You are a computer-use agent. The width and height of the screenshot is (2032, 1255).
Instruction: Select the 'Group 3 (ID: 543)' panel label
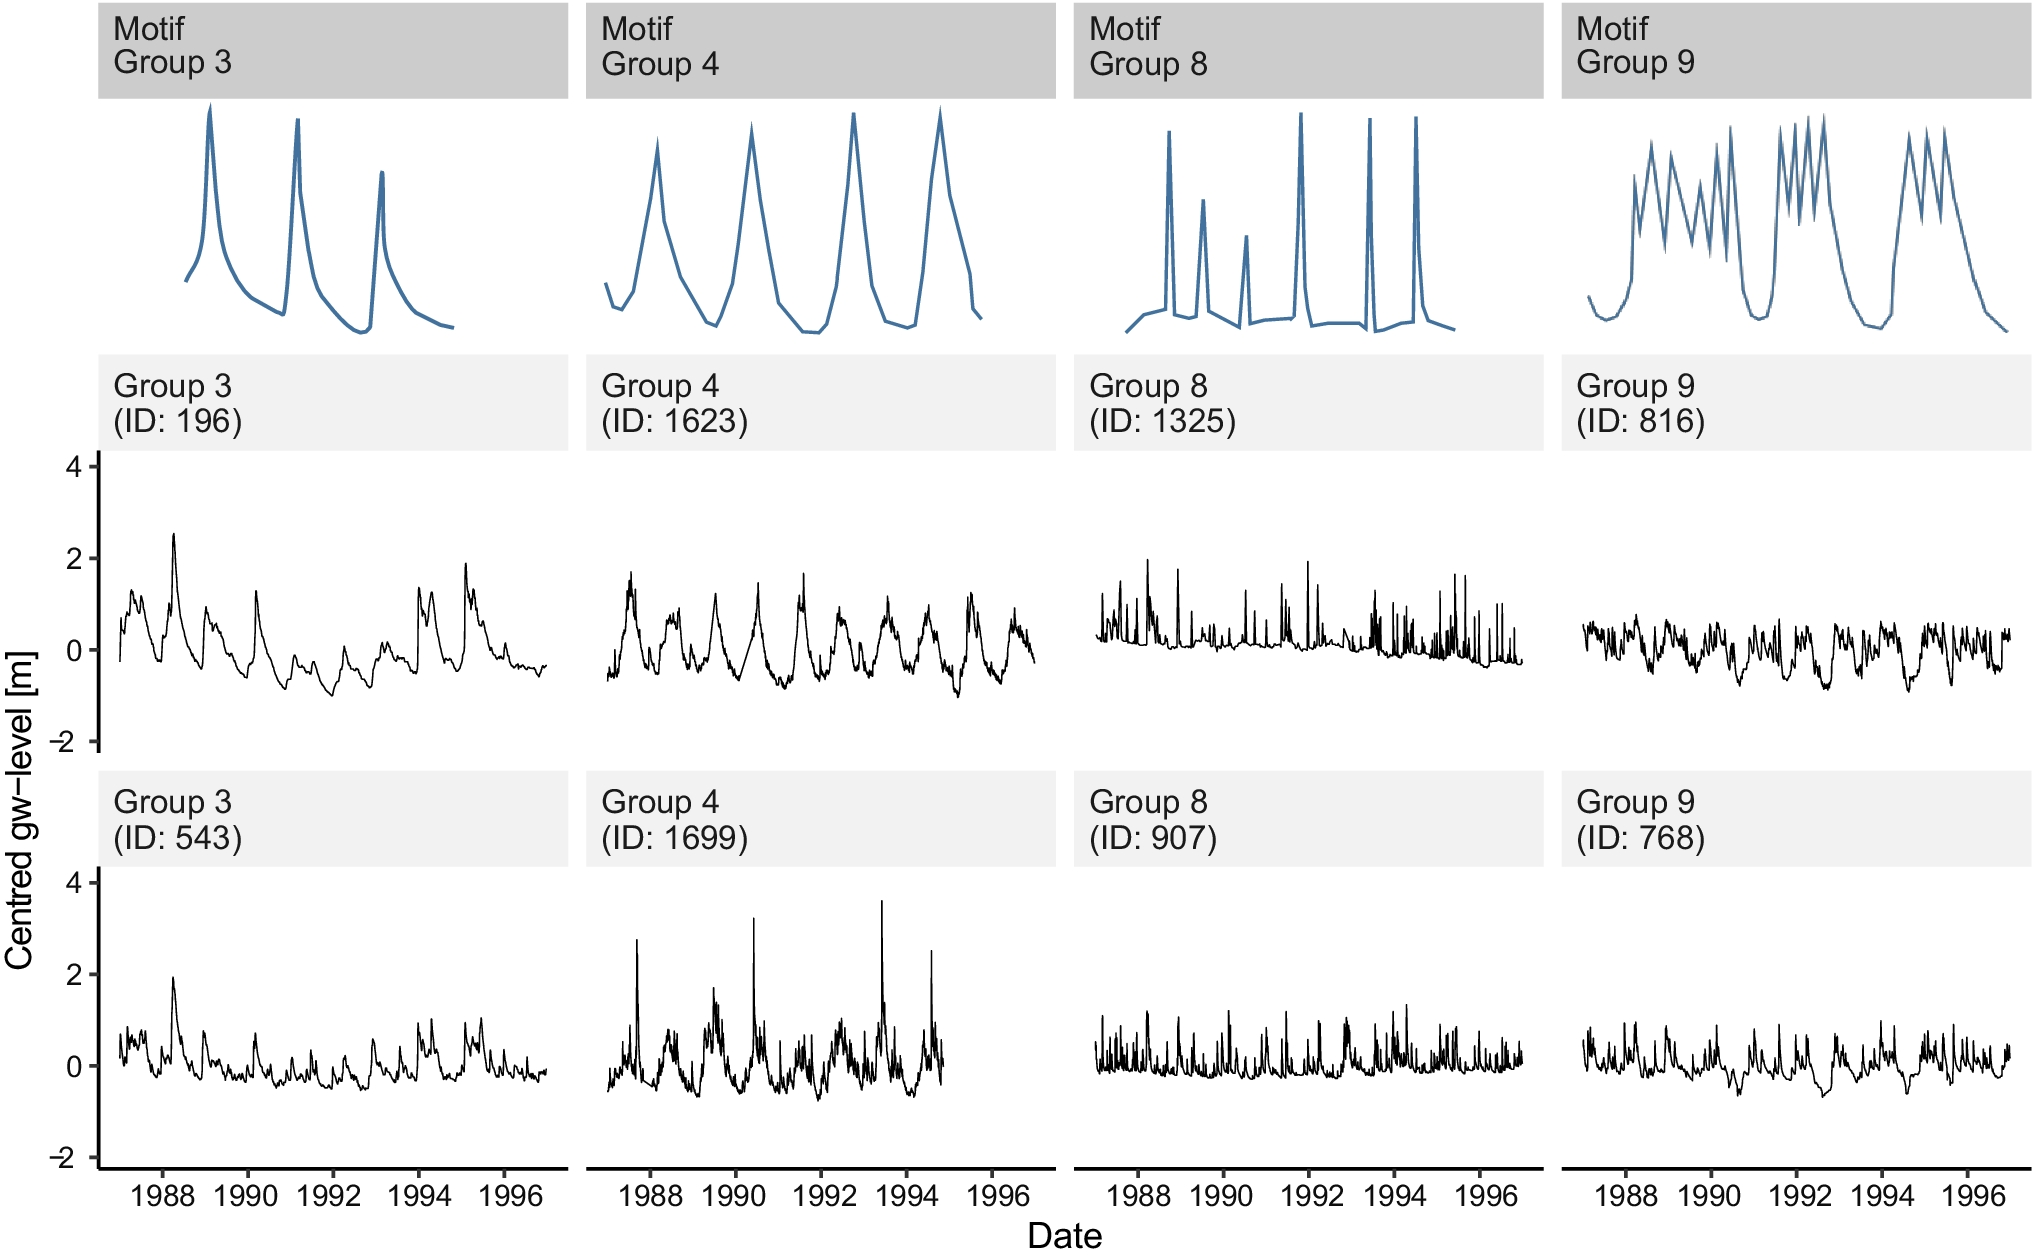(333, 818)
